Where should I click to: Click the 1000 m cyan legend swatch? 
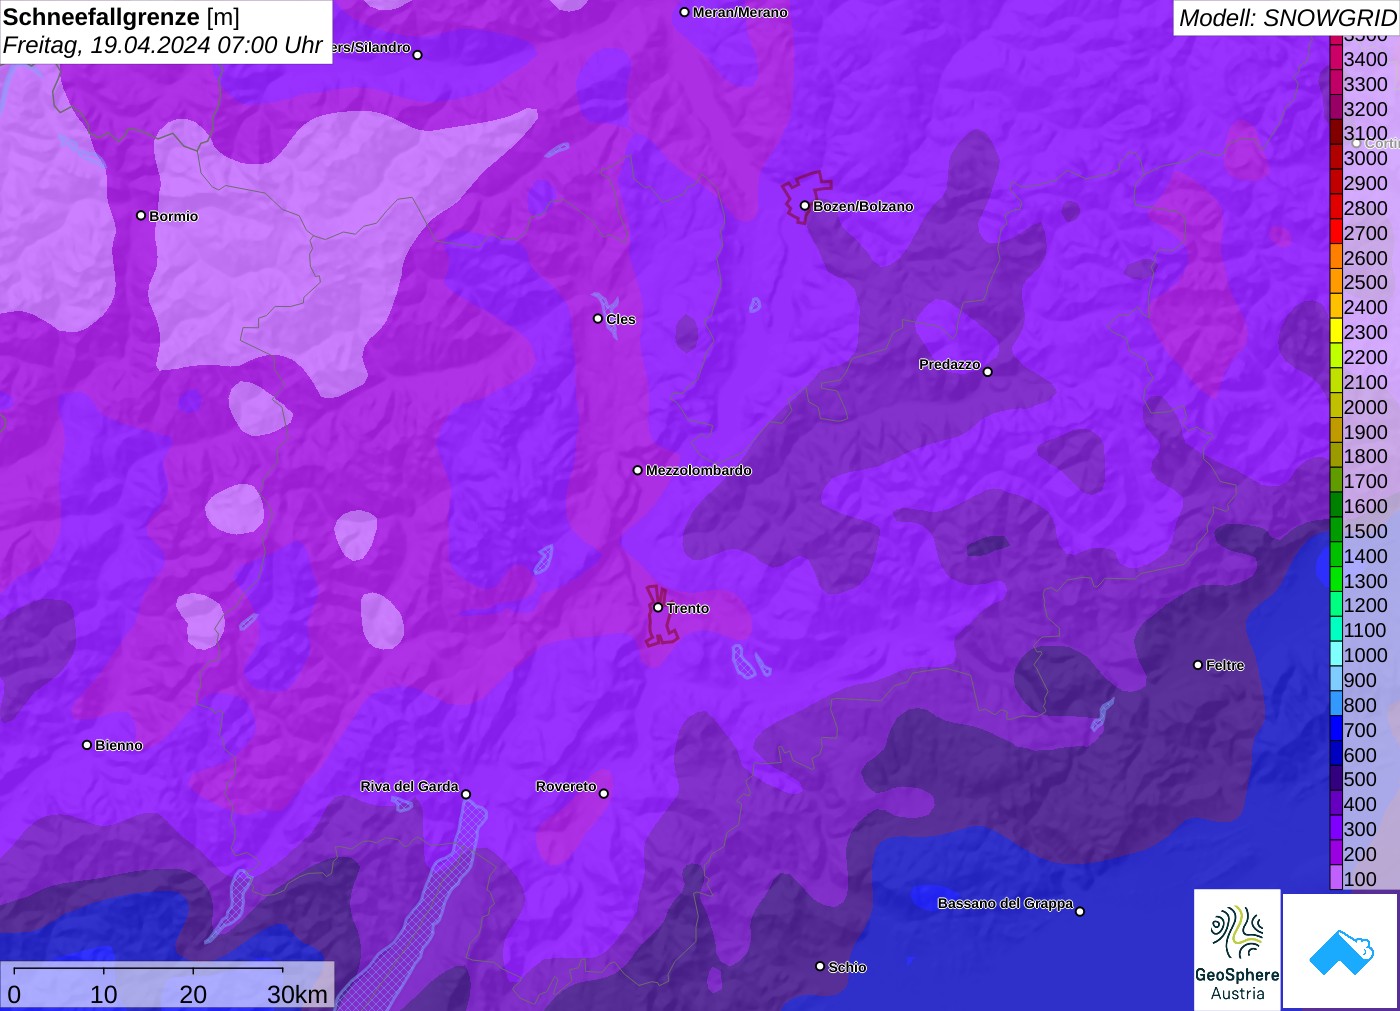click(x=1335, y=655)
